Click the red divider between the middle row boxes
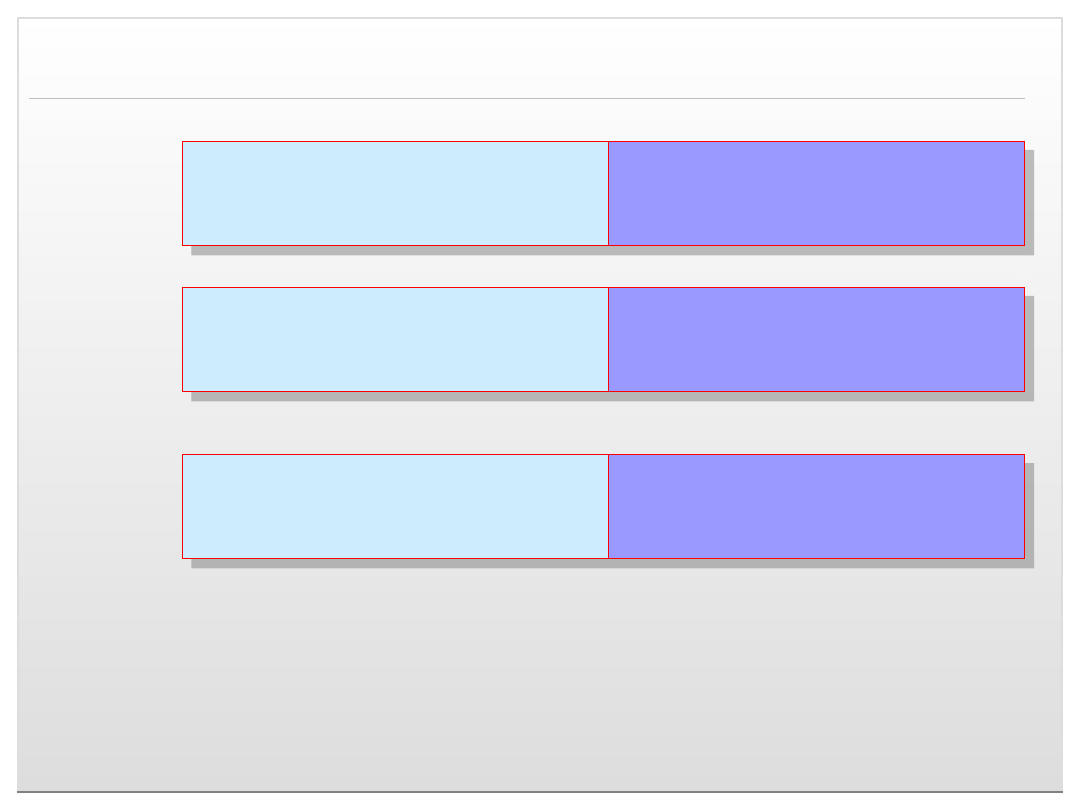The image size is (1080, 810). click(608, 339)
